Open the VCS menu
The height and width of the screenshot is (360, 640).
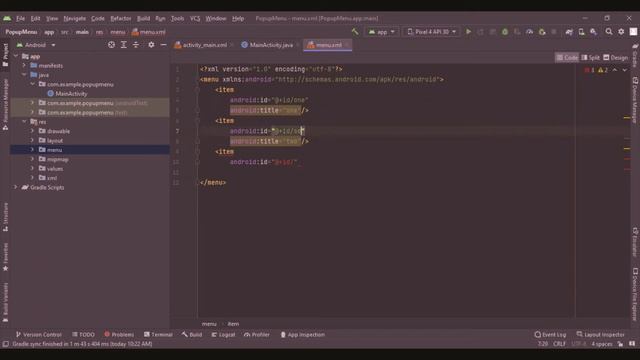pyautogui.click(x=195, y=18)
